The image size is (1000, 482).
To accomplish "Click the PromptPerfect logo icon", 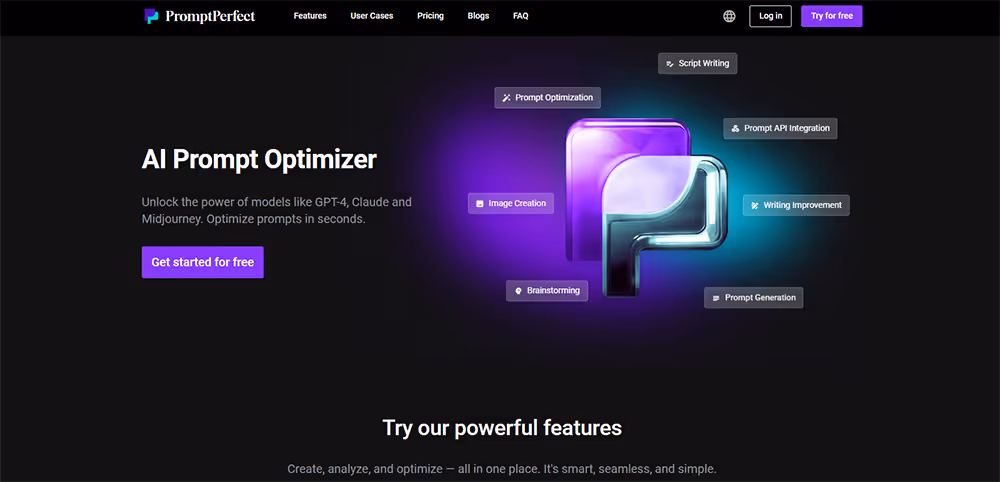I will tap(151, 16).
